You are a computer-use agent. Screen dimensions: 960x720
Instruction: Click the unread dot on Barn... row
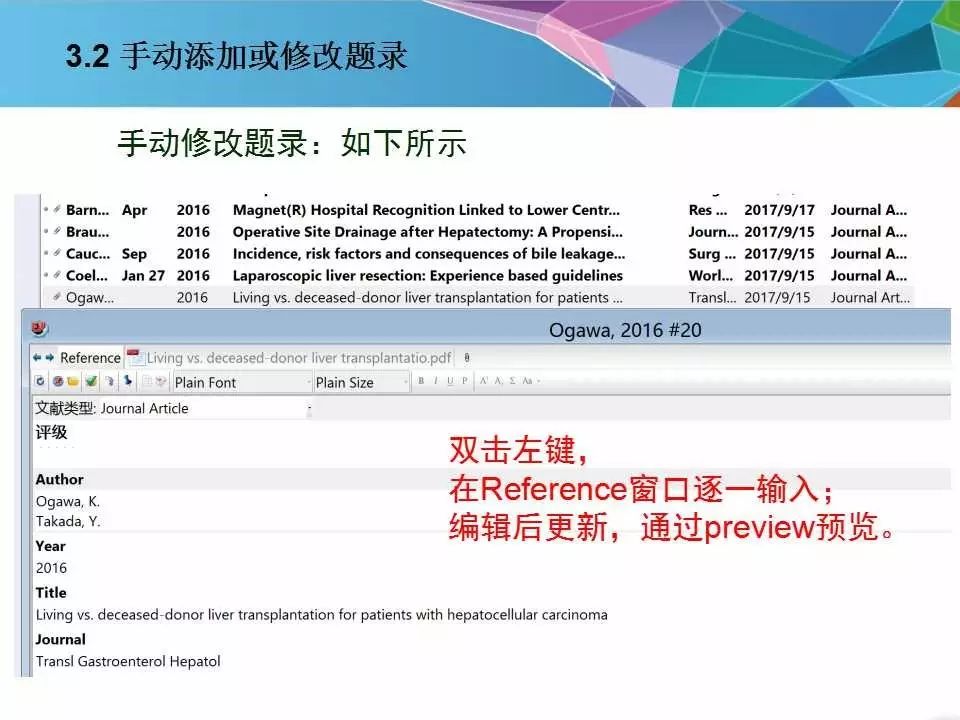(x=46, y=210)
